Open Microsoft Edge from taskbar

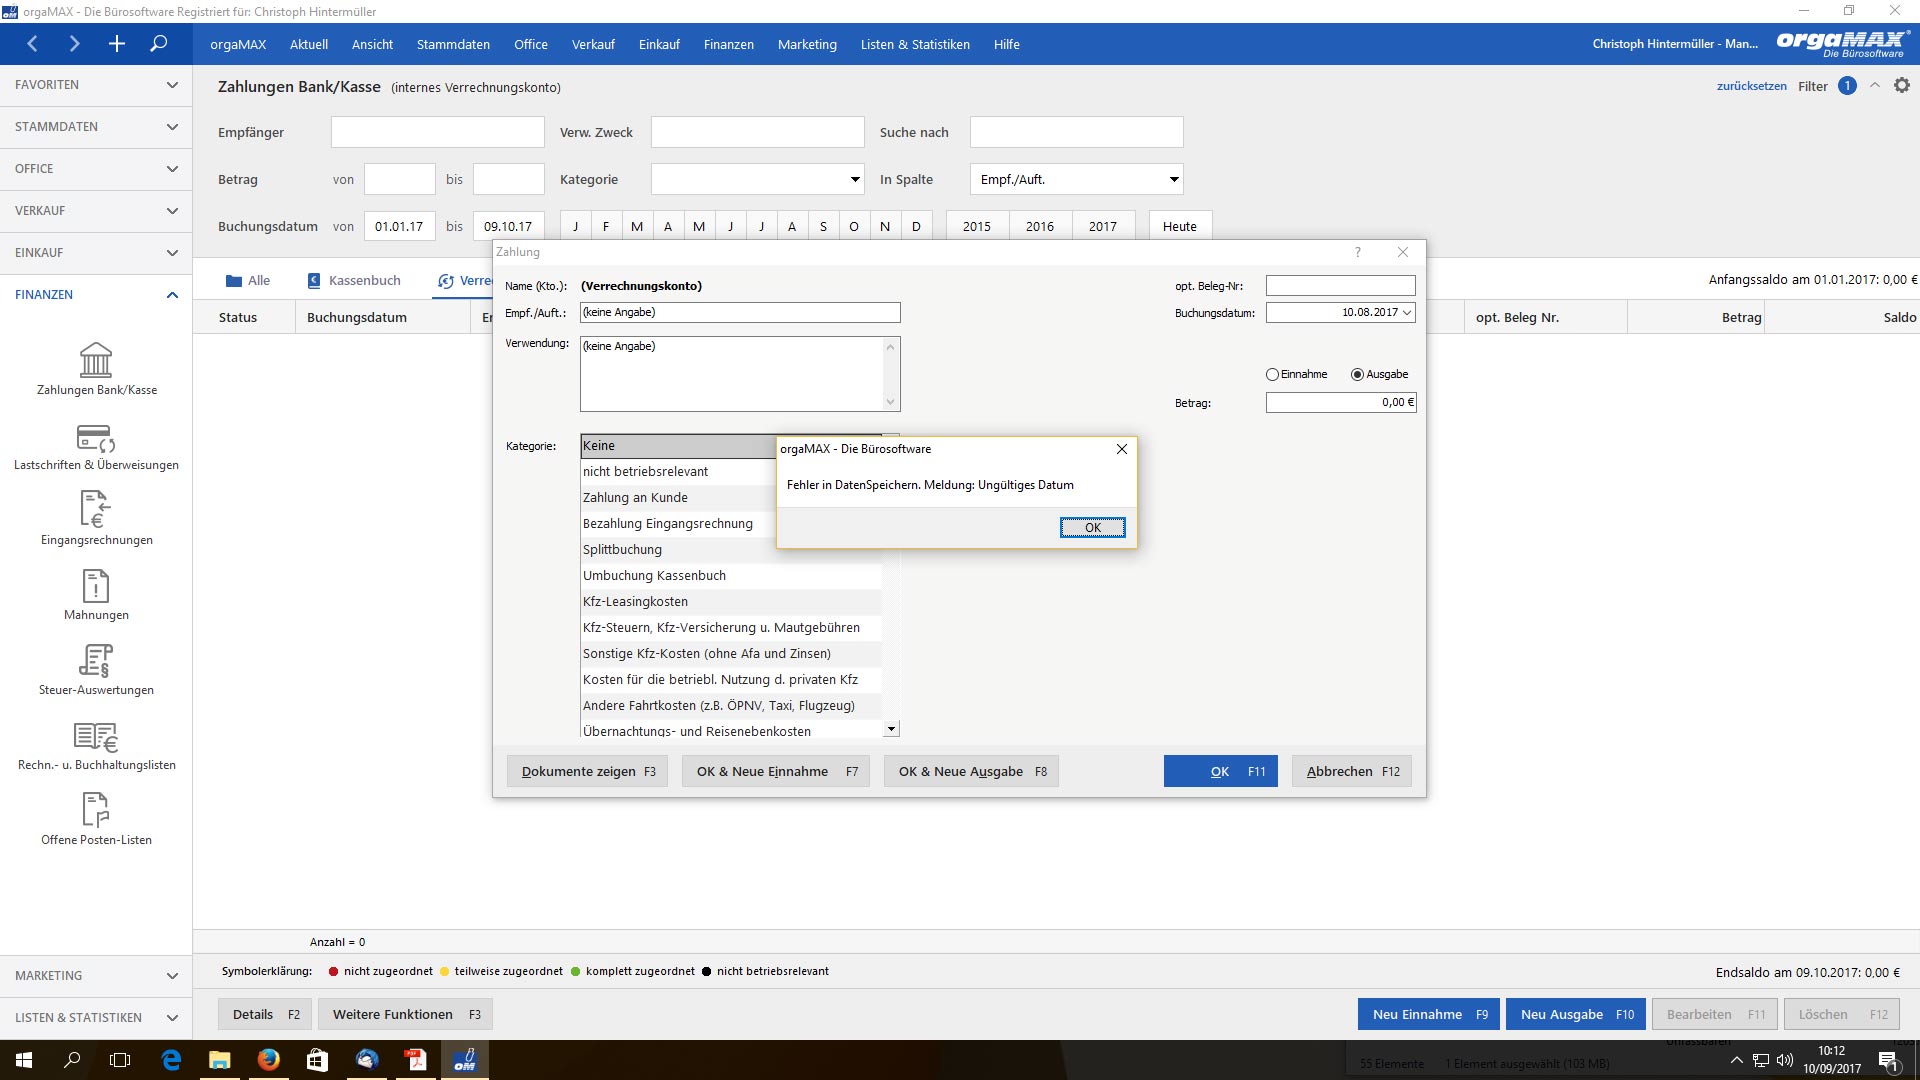tap(171, 1060)
